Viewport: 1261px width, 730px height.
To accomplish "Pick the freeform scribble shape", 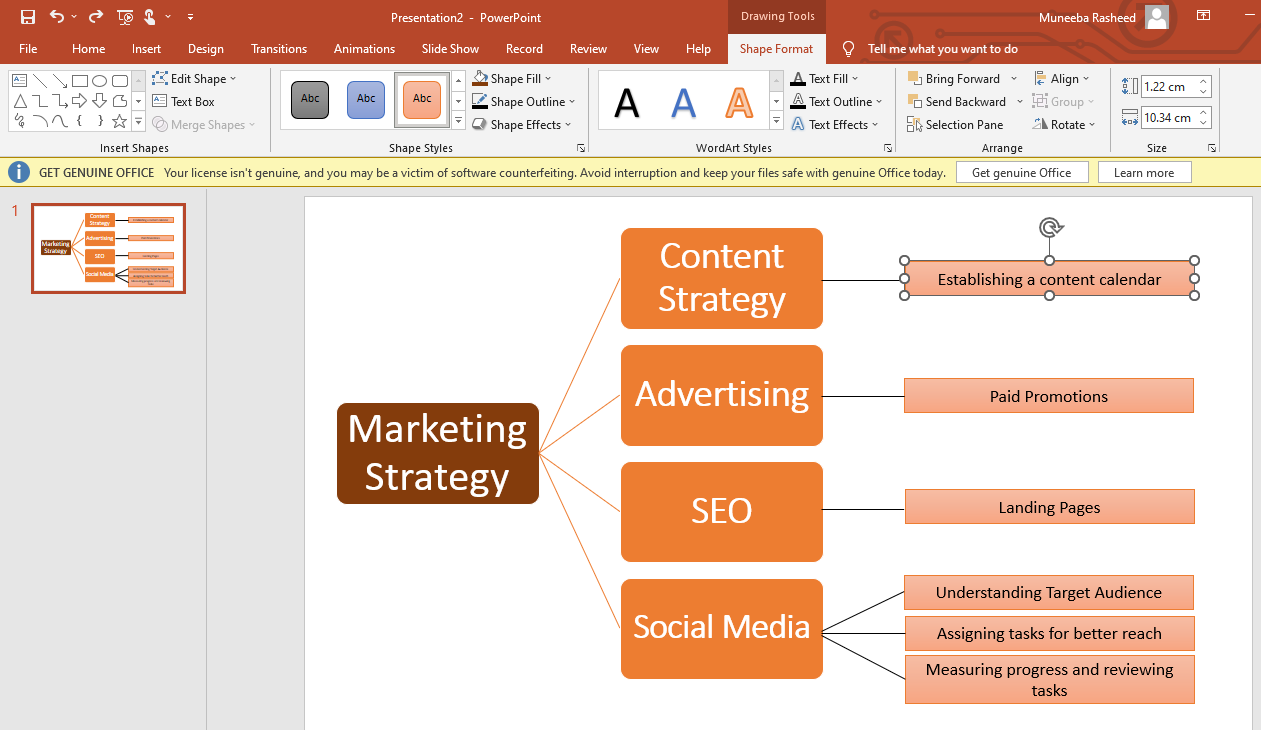I will click(x=20, y=121).
